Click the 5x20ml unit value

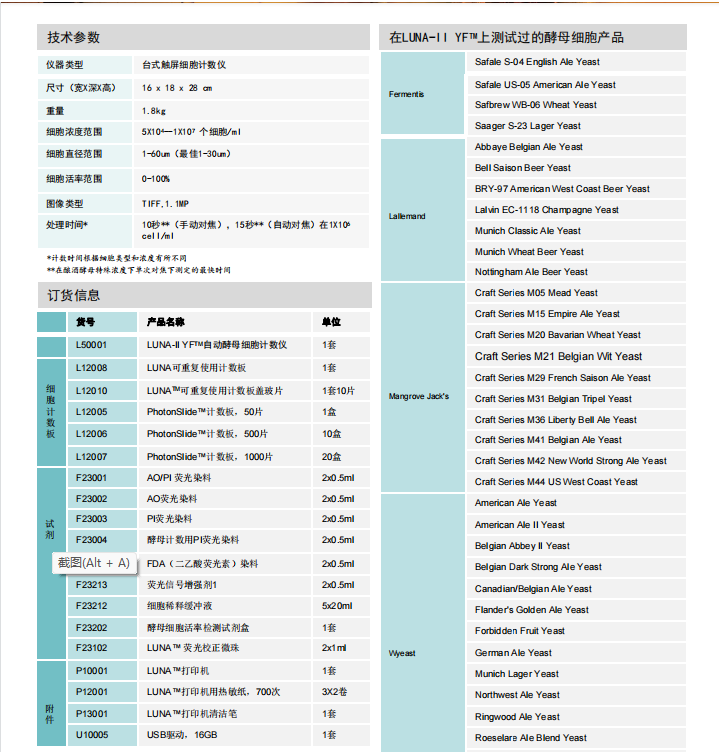click(x=337, y=606)
